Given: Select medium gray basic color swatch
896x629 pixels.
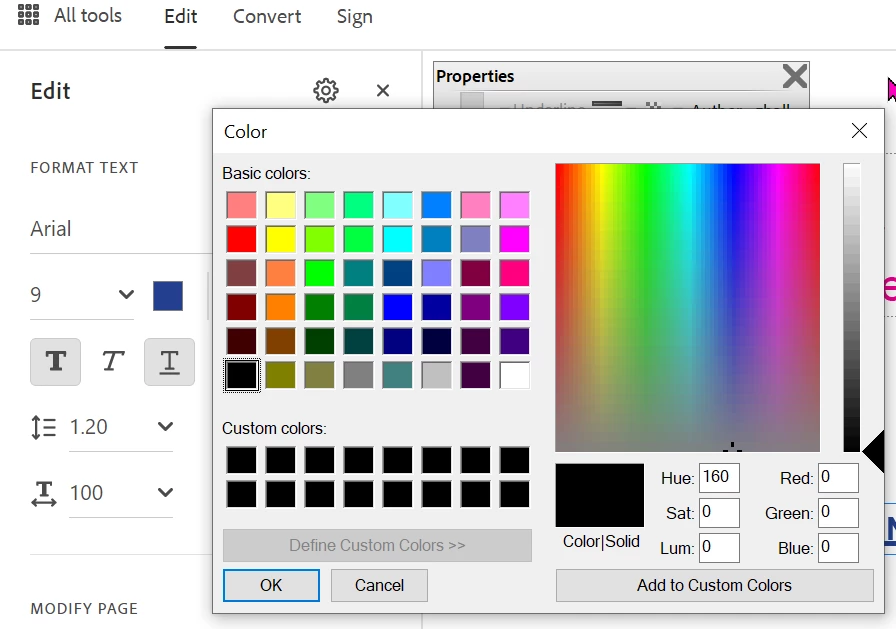Looking at the screenshot, I should click(358, 375).
